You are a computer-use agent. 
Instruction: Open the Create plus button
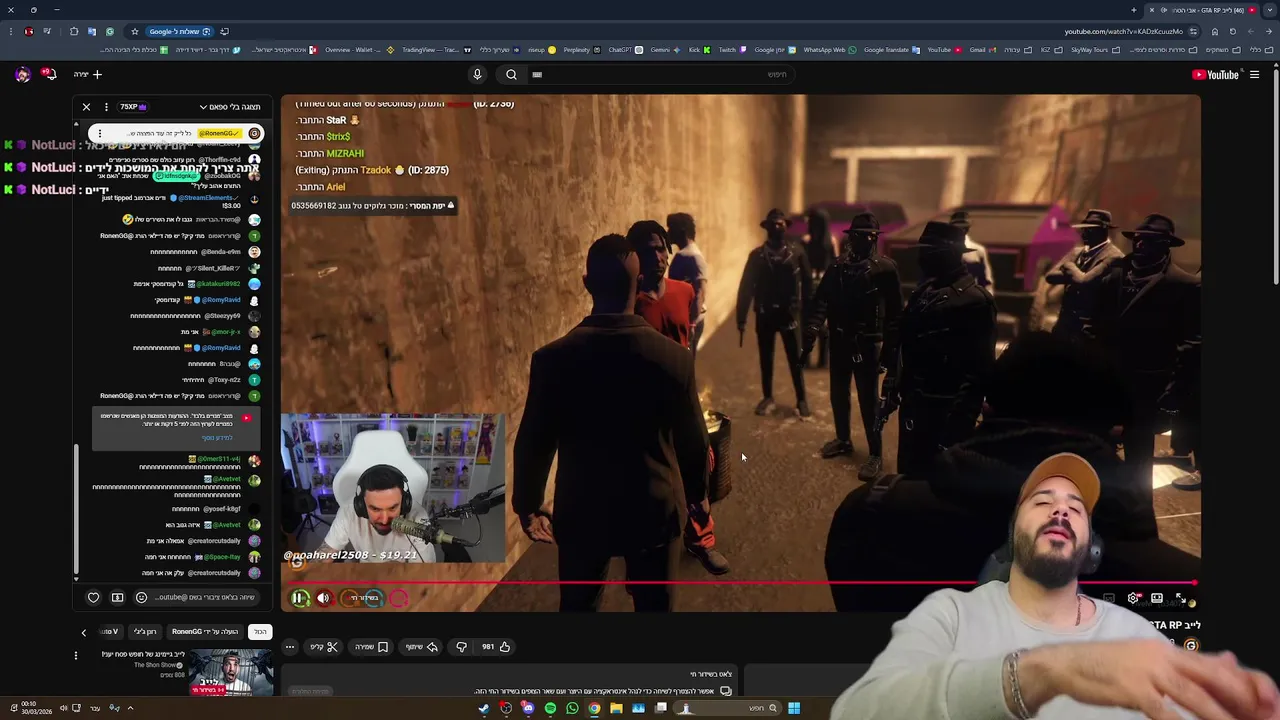(x=88, y=74)
